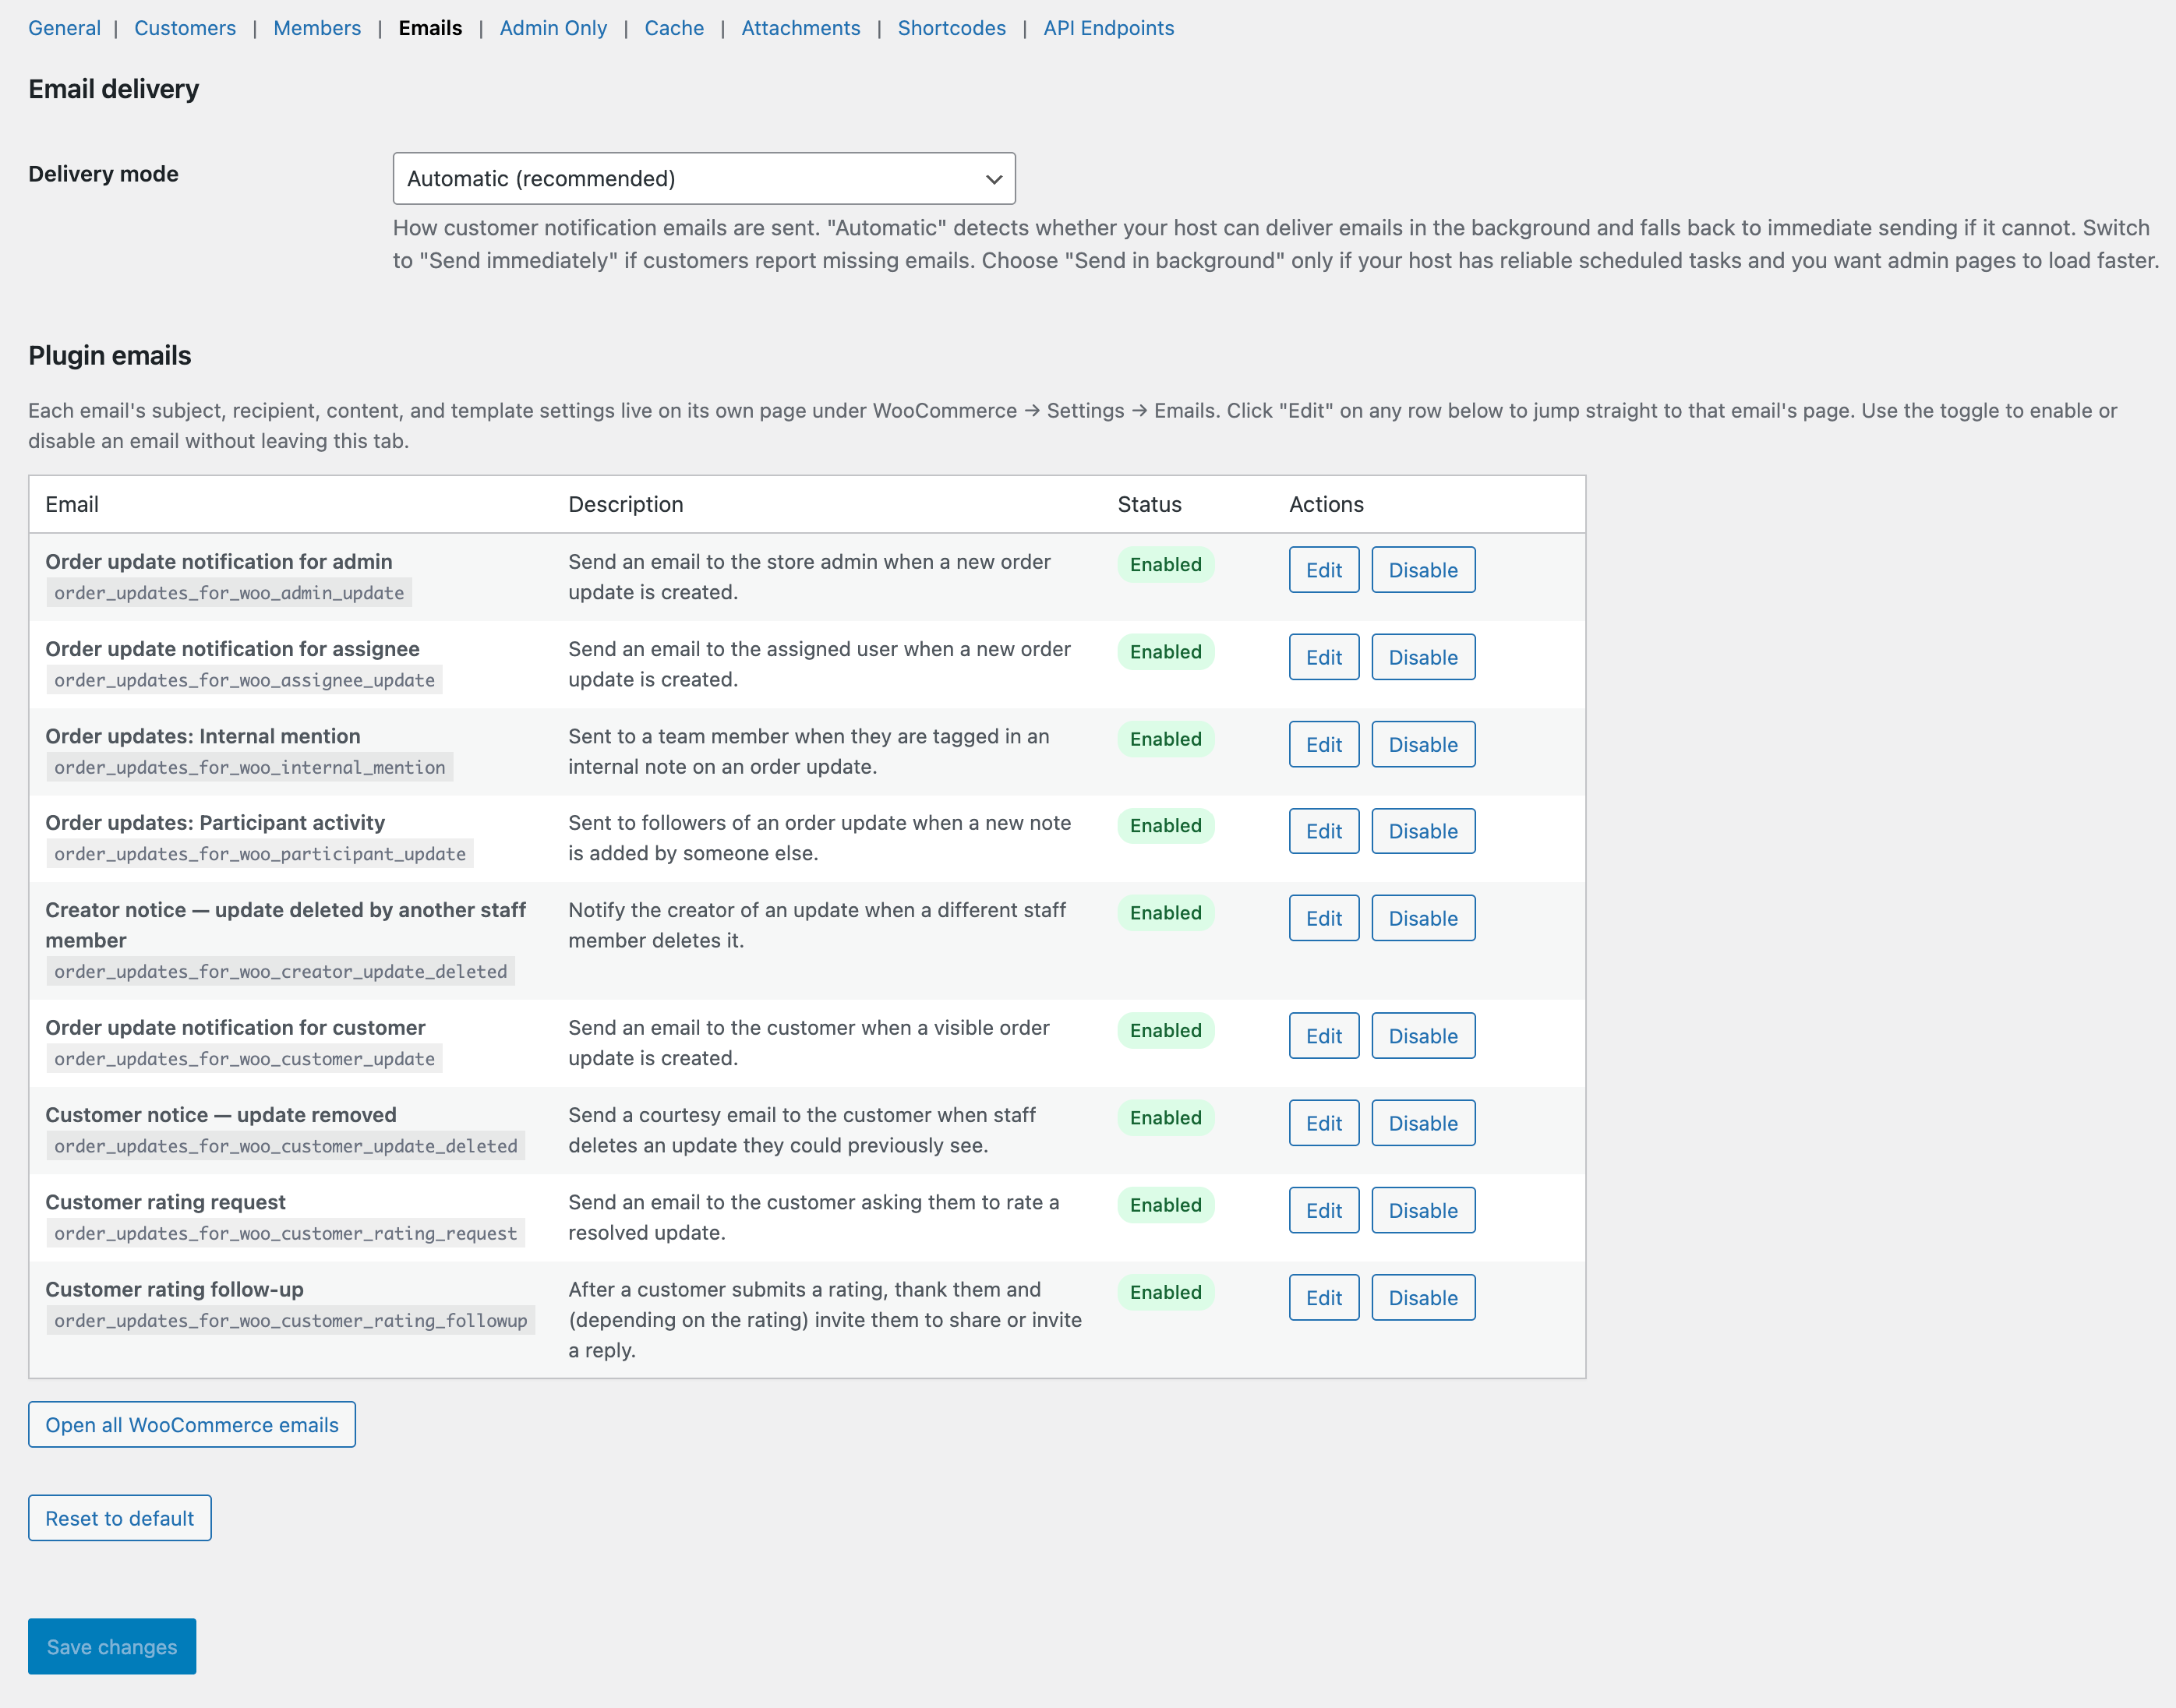Image resolution: width=2176 pixels, height=1708 pixels.
Task: Switch to the Customers tab
Action: click(185, 28)
